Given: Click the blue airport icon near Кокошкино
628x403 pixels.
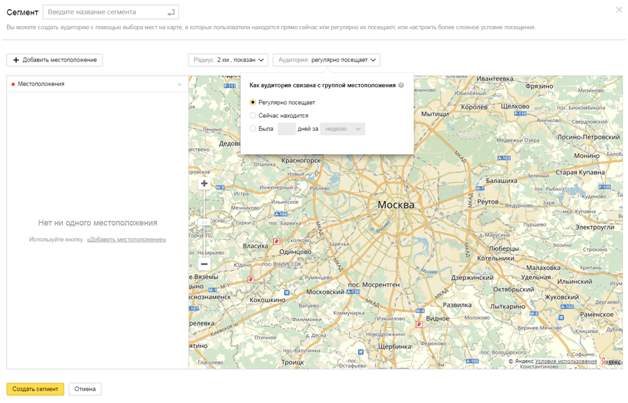Looking at the screenshot, I should [x=287, y=292].
